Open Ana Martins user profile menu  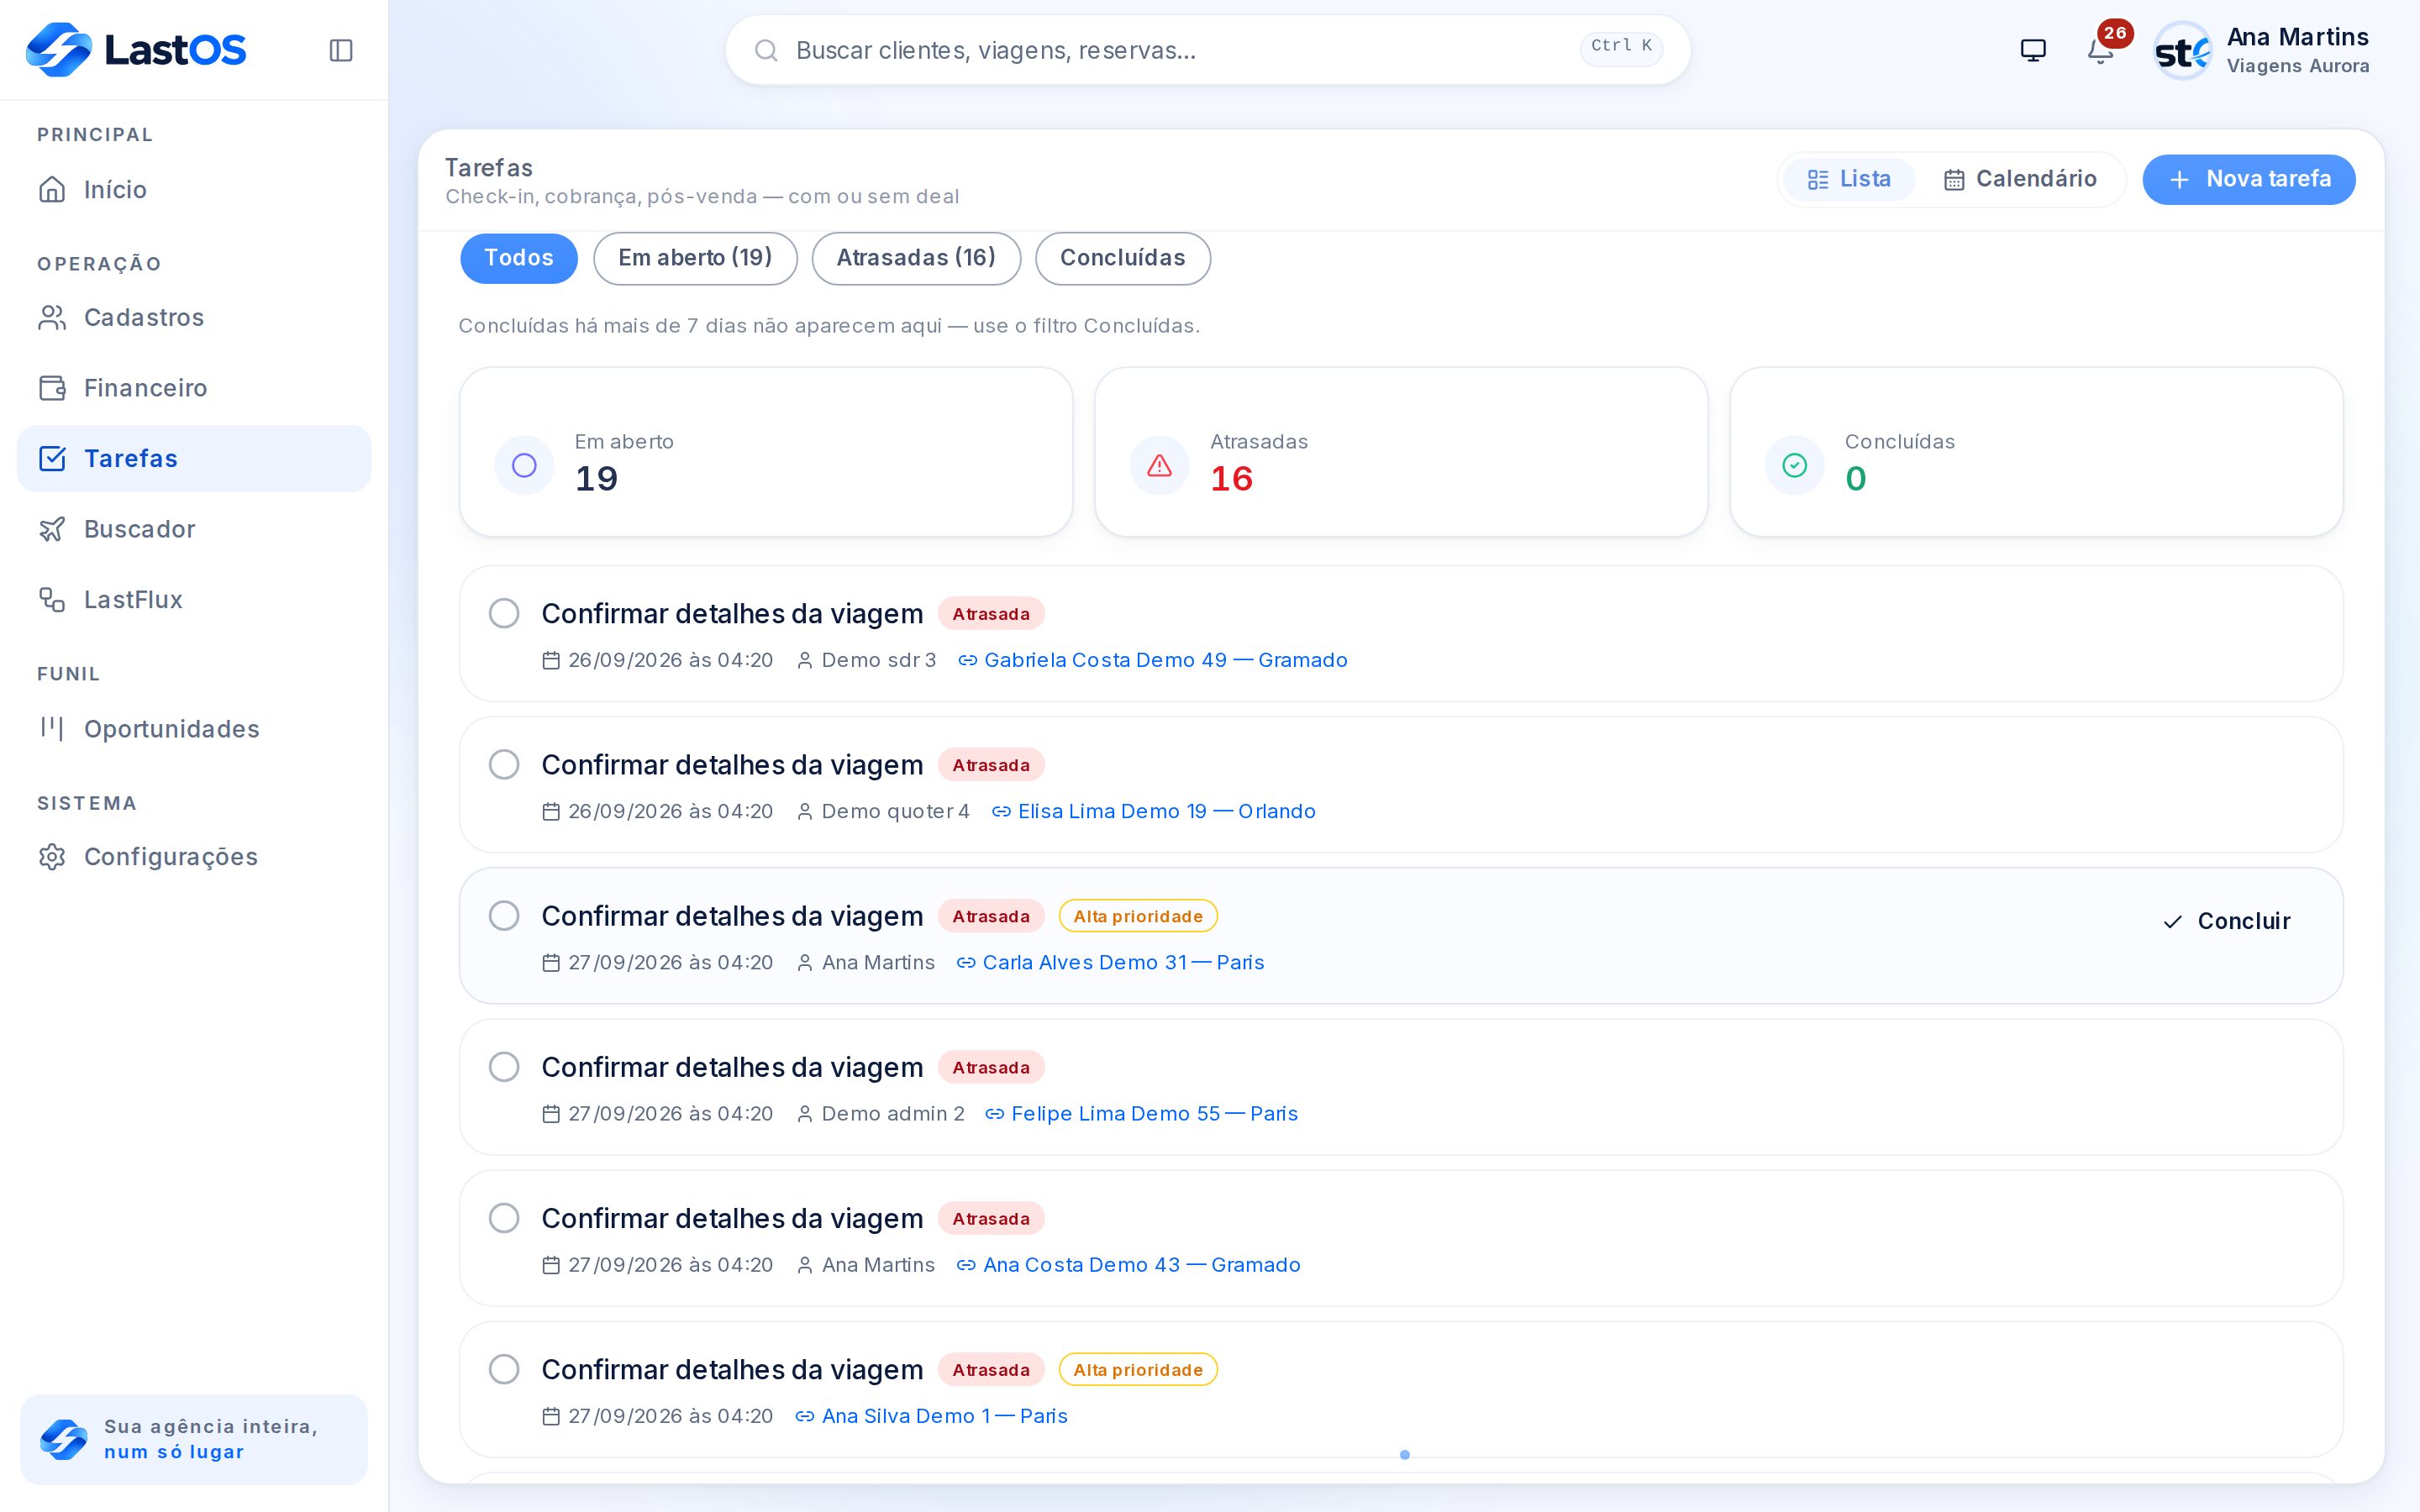tap(2262, 50)
